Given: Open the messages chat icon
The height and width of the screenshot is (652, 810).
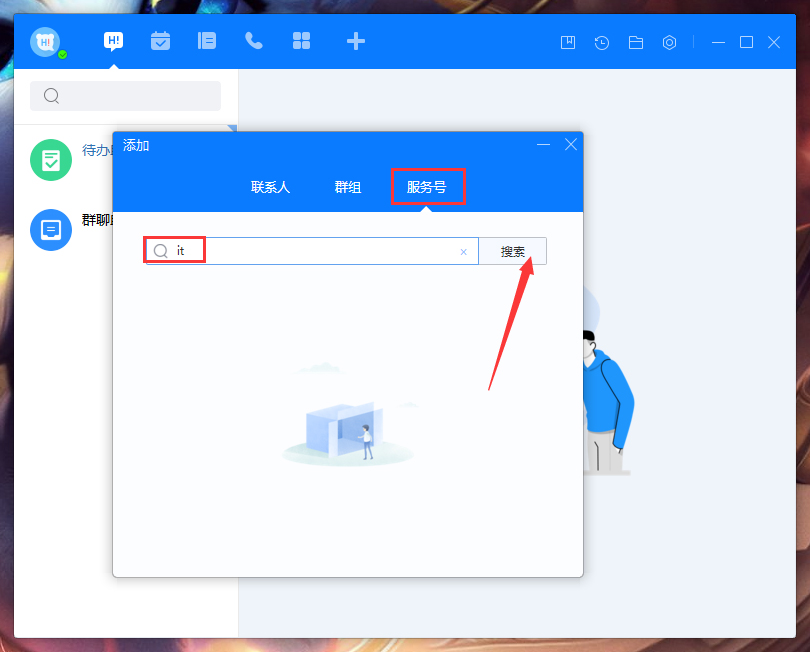Looking at the screenshot, I should pyautogui.click(x=113, y=41).
